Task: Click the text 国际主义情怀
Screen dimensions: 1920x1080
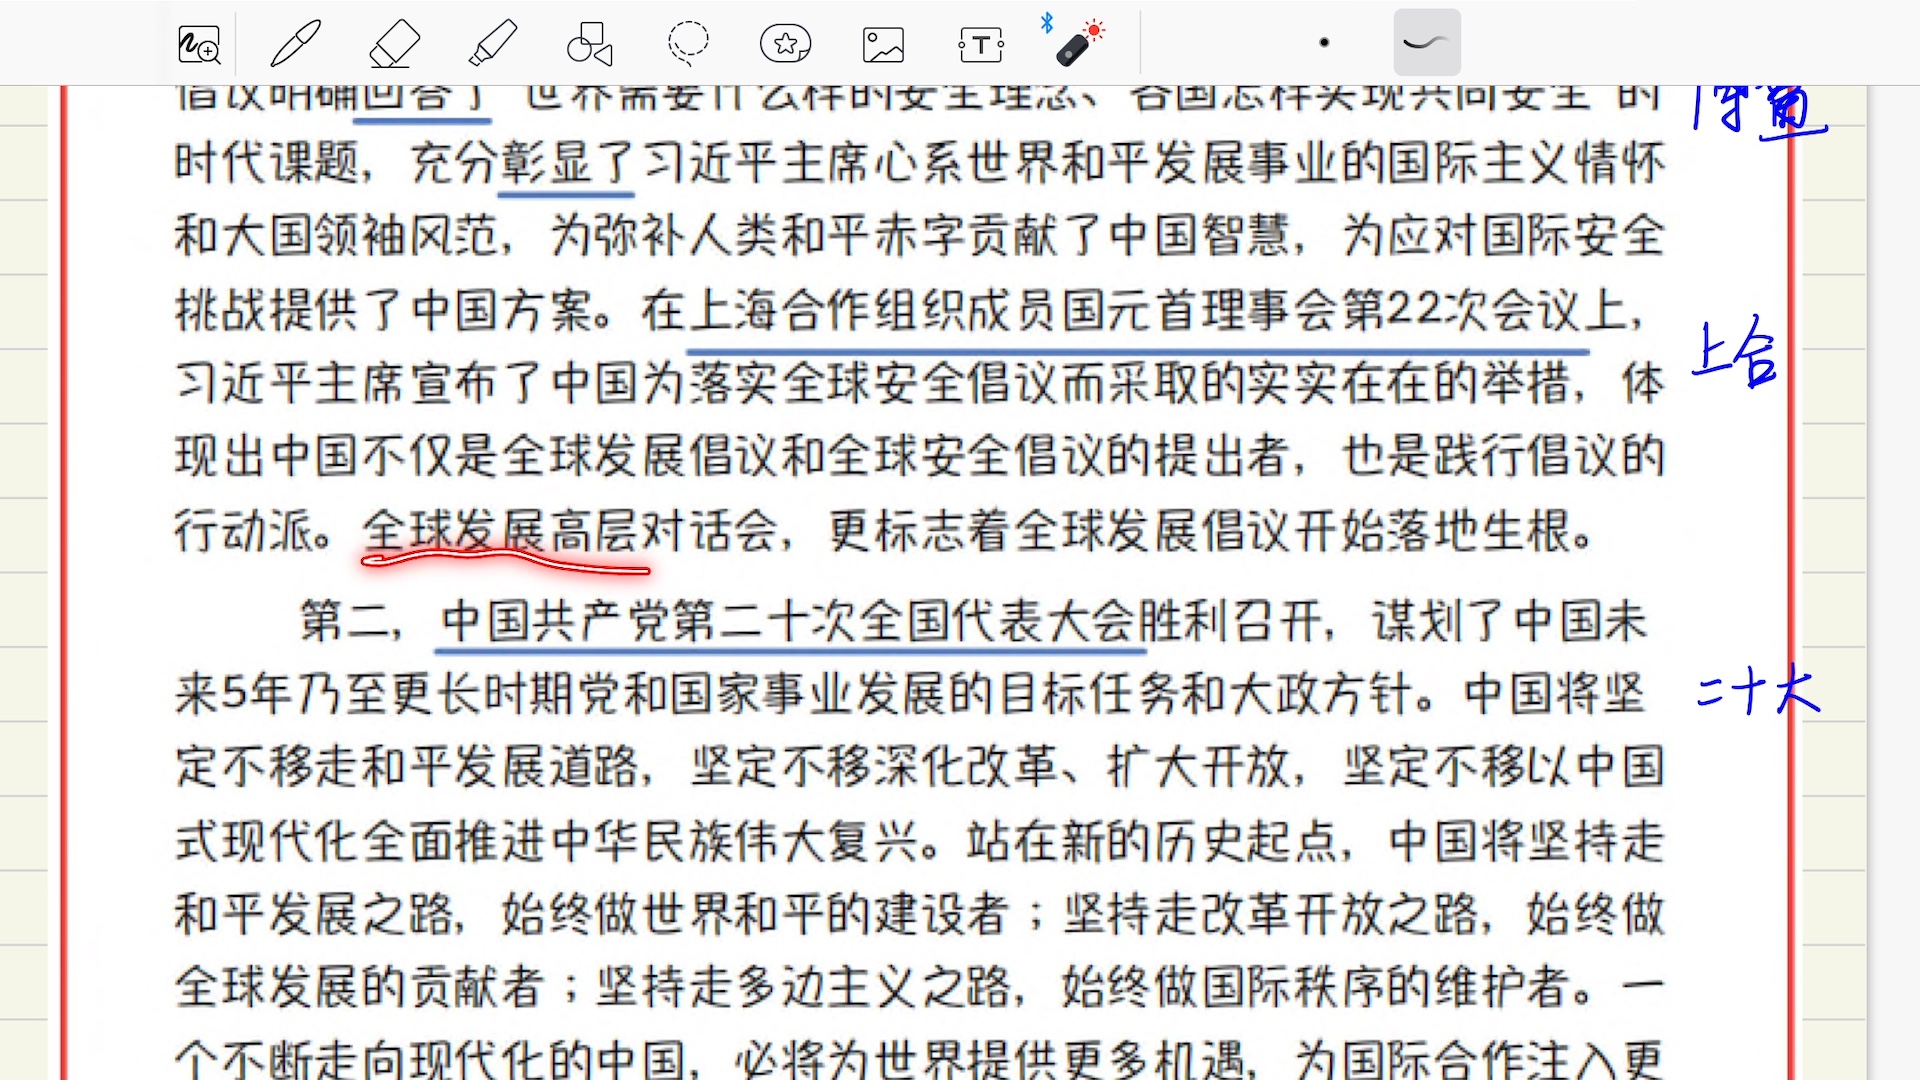Action: pyautogui.click(x=1526, y=162)
